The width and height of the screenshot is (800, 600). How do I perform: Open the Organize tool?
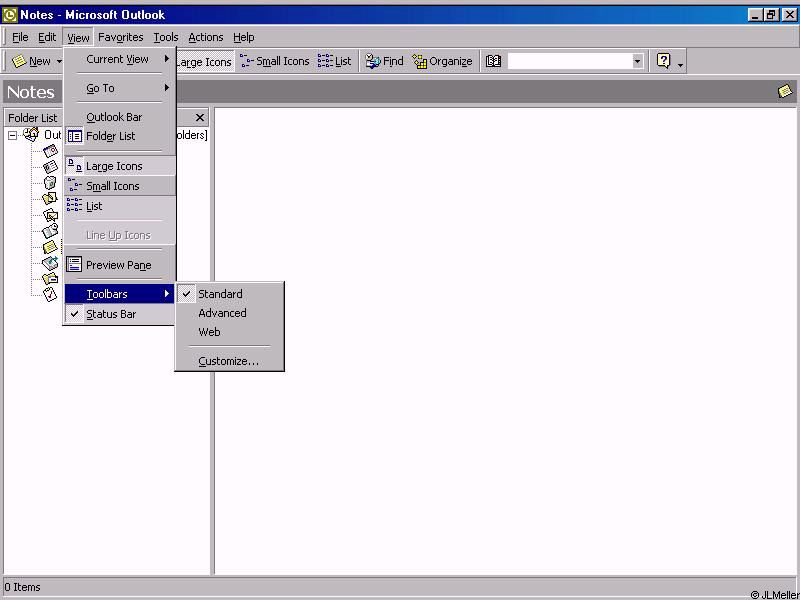point(442,61)
